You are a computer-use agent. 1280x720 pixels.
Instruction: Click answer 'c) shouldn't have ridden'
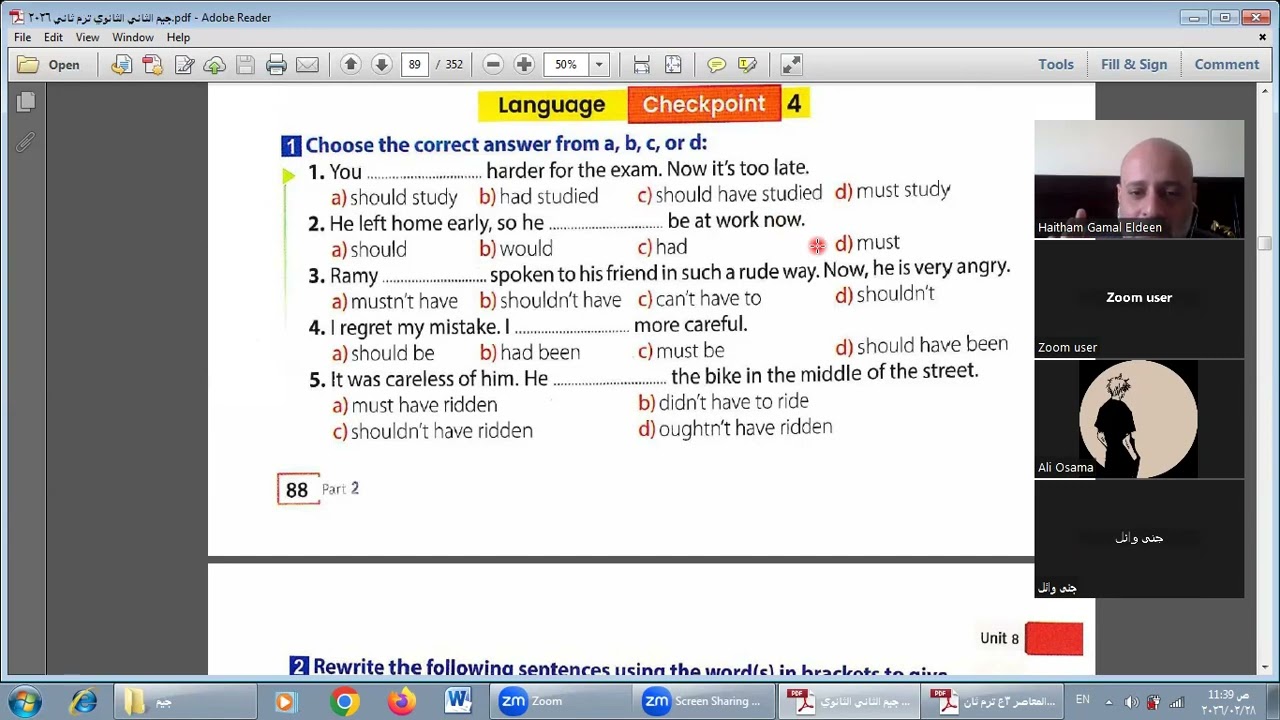point(433,431)
